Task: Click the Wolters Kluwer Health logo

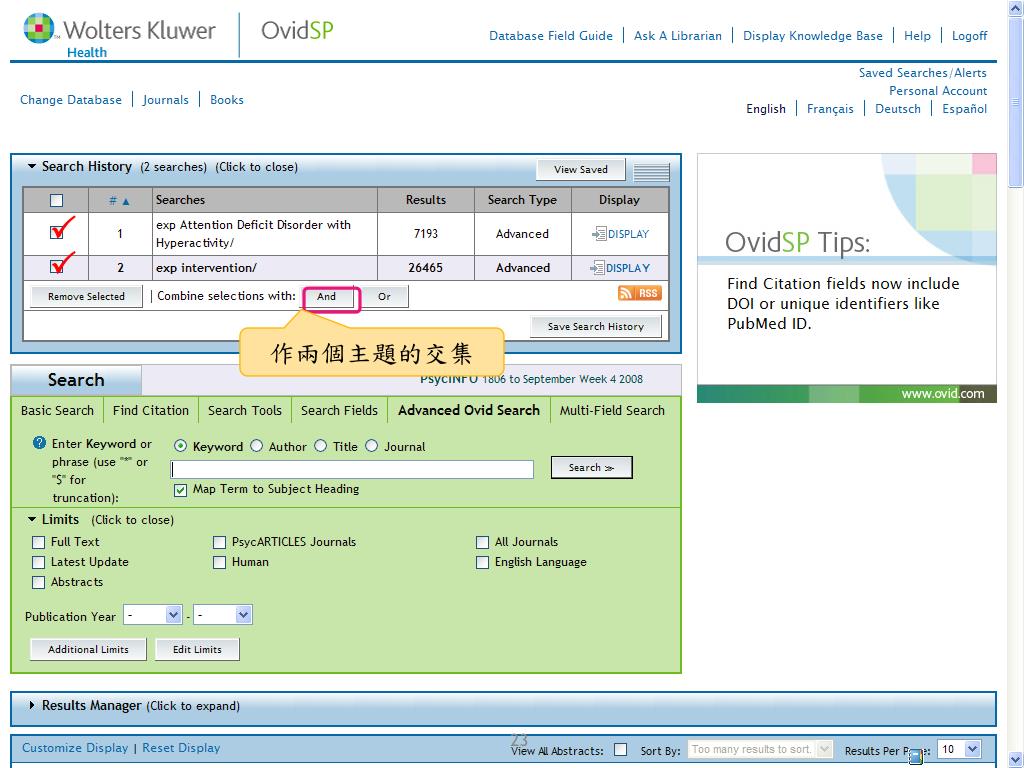Action: pyautogui.click(x=120, y=36)
